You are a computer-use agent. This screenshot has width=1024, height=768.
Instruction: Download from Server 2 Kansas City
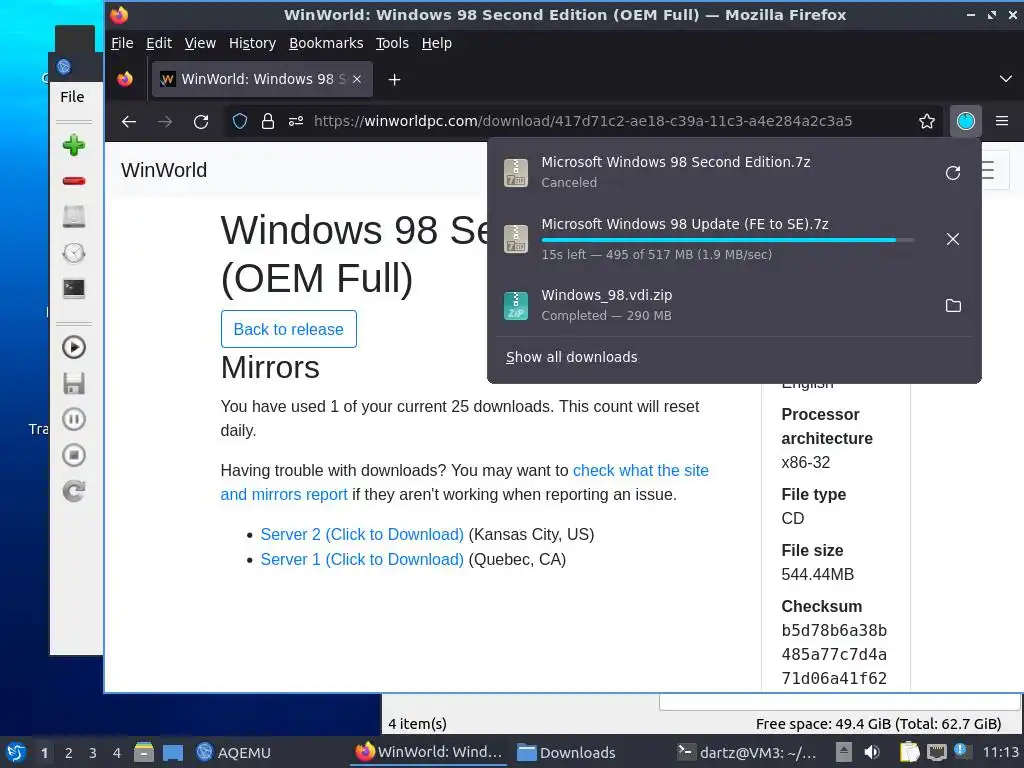pos(362,534)
